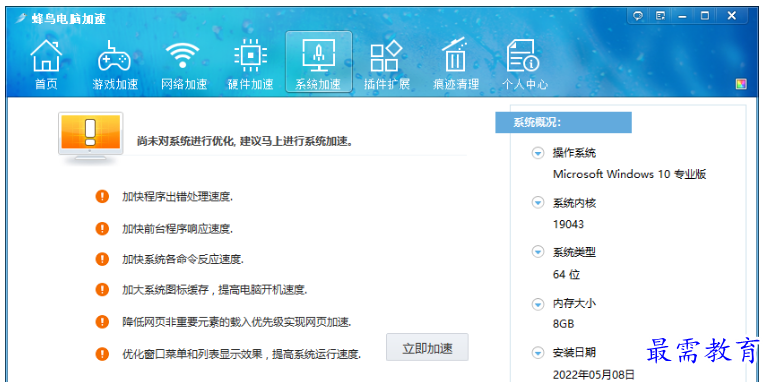768x382 pixels.
Task: Select text 优化窗口菜单和列表显示效果
Action: tap(194, 354)
